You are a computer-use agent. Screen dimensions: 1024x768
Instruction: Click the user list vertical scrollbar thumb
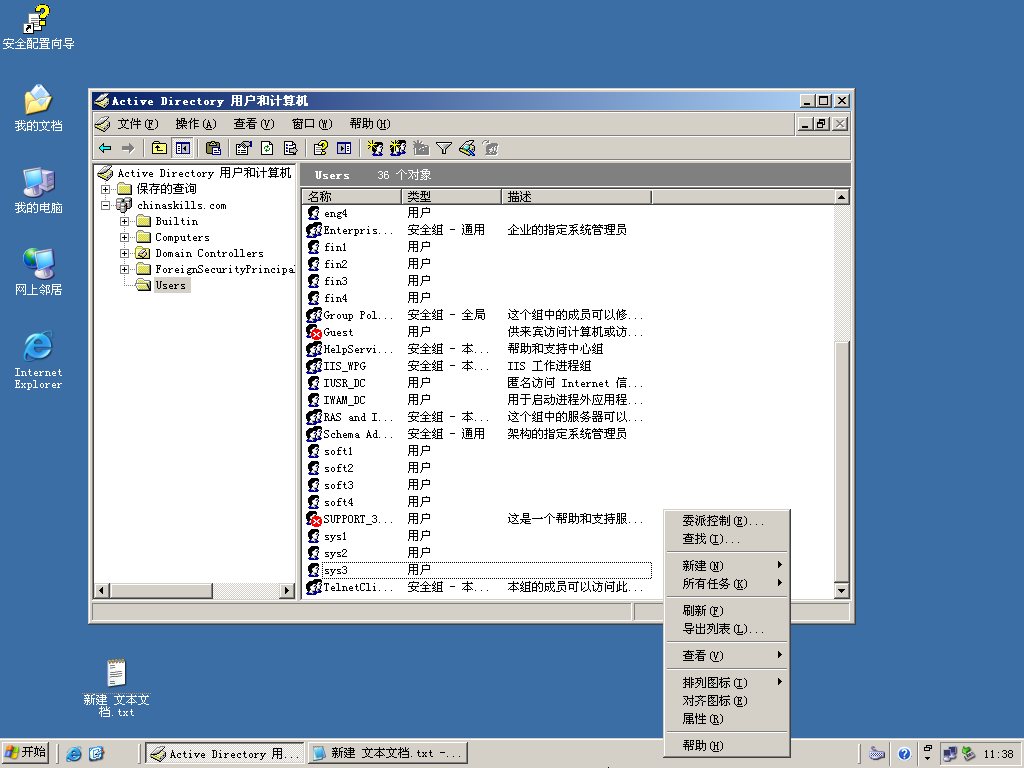tap(842, 461)
